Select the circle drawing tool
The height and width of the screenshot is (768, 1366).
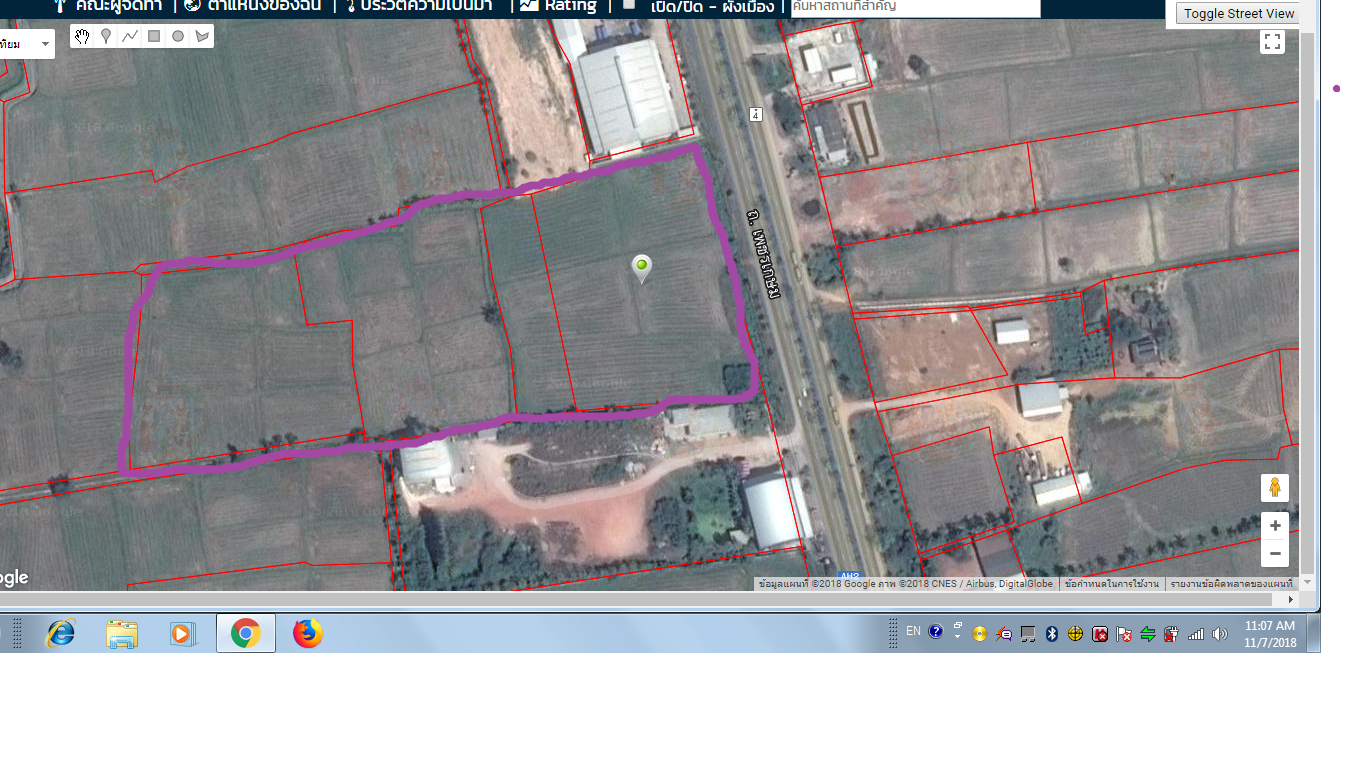click(178, 36)
